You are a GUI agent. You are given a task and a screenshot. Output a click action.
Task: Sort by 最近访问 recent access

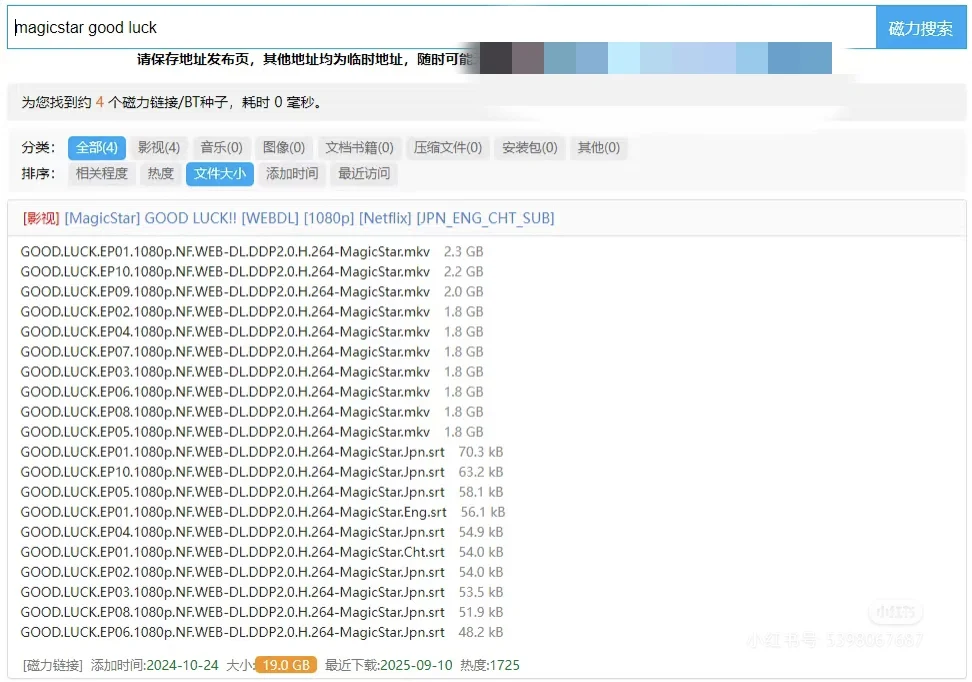click(364, 173)
